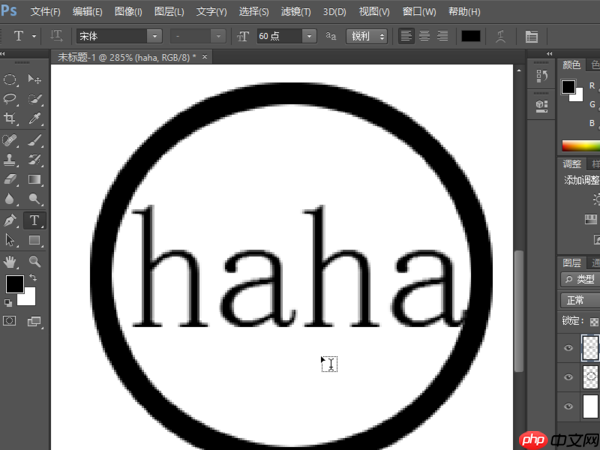This screenshot has height=450, width=600.
Task: Select the Quick Selection tool
Action: (34, 99)
